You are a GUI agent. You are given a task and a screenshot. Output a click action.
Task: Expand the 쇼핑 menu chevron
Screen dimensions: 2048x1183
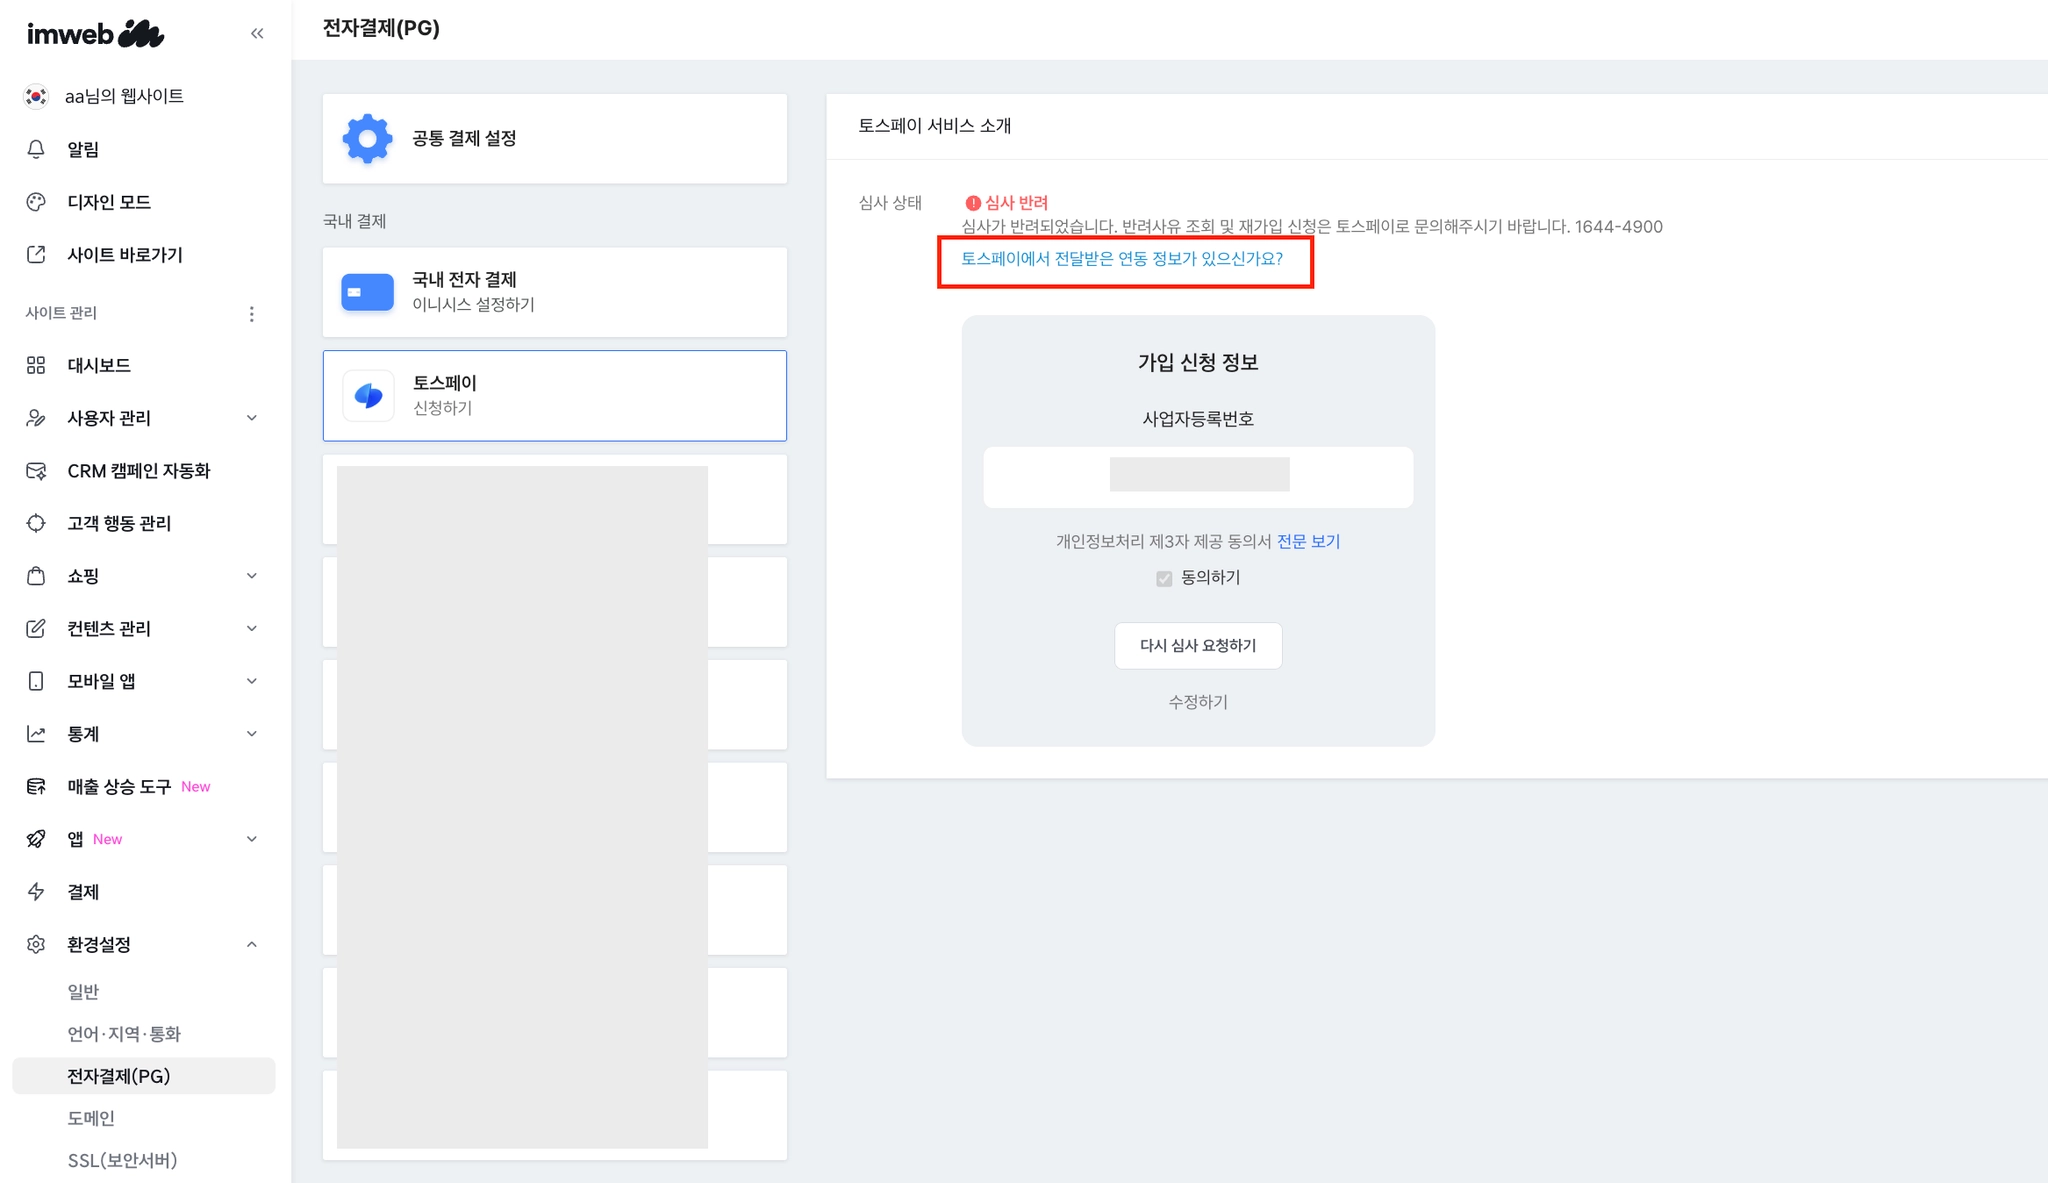pos(252,576)
